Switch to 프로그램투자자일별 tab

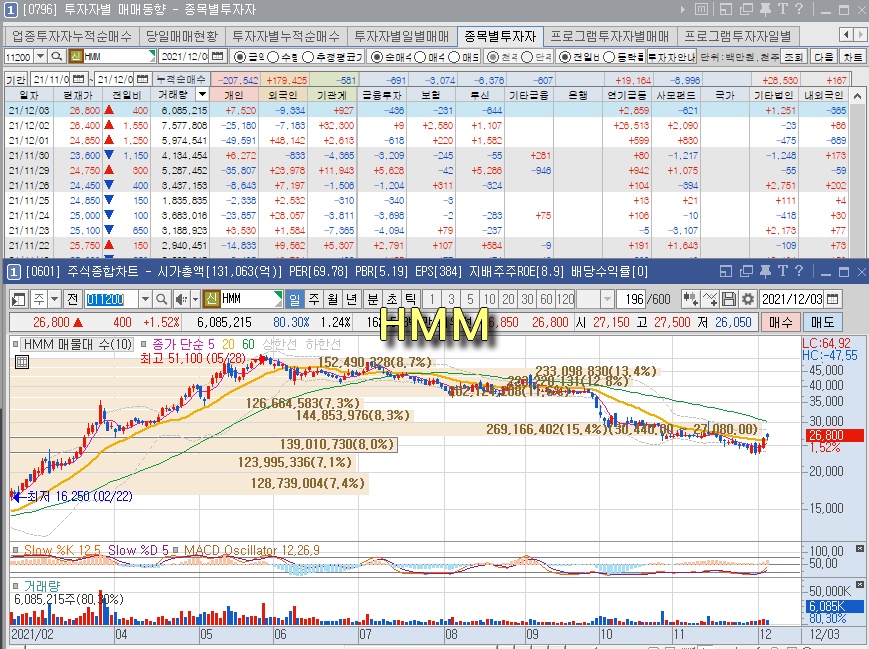click(738, 36)
